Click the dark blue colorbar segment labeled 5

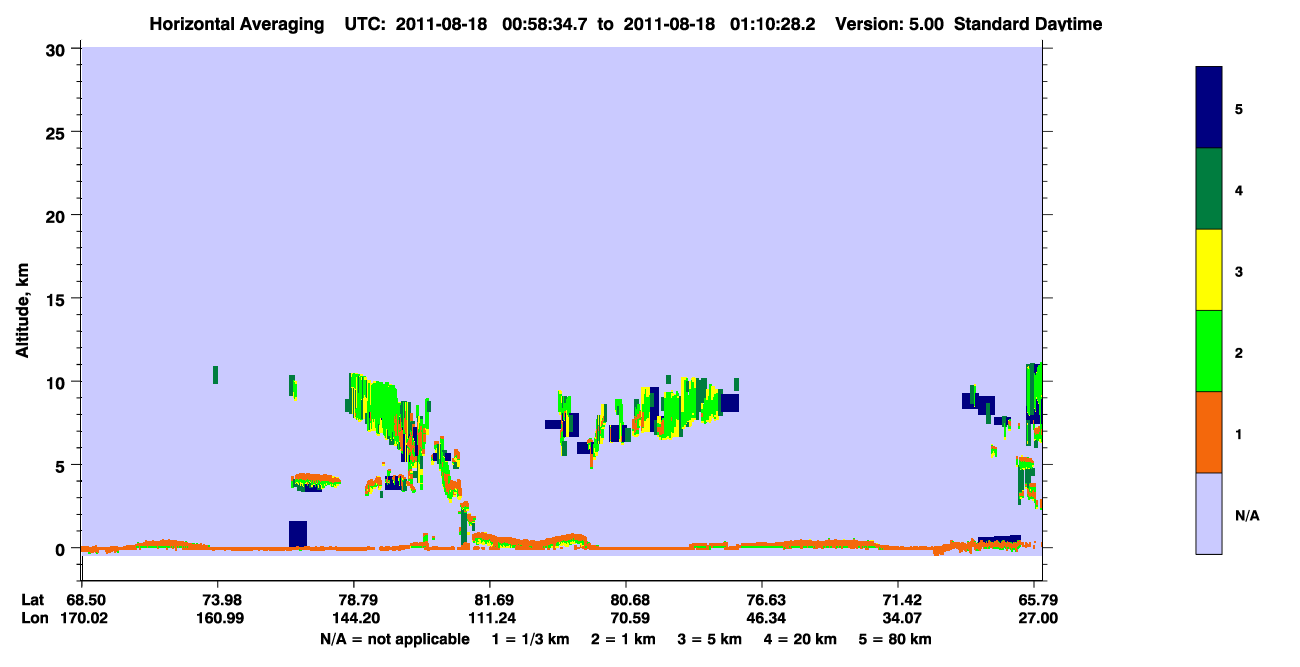point(1209,108)
